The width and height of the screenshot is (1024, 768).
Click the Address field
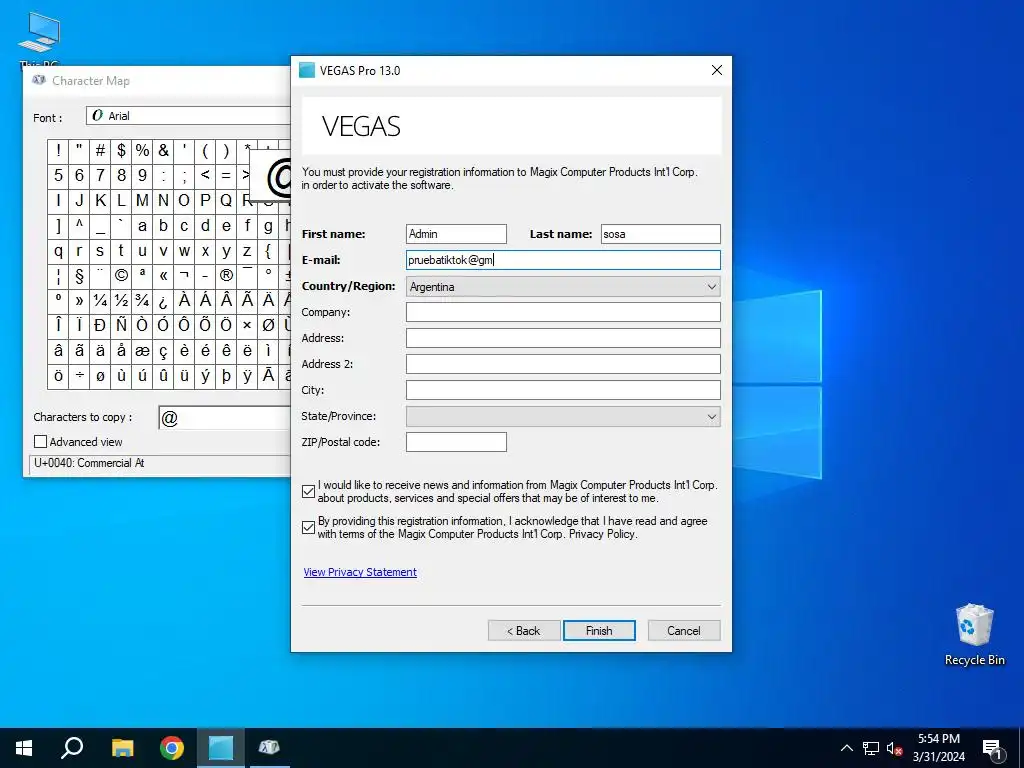coord(563,338)
